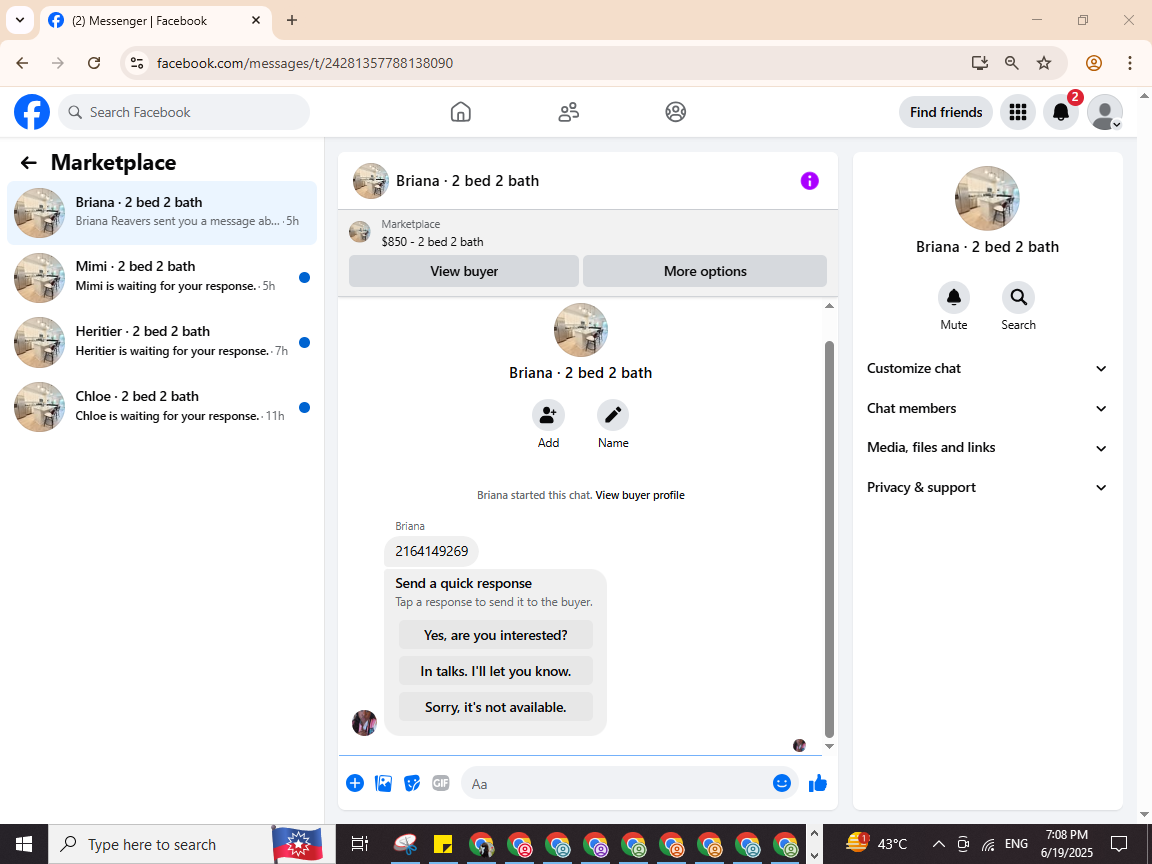Send quick reply "Sorry, it's not available."
This screenshot has height=864, width=1152.
tap(495, 708)
